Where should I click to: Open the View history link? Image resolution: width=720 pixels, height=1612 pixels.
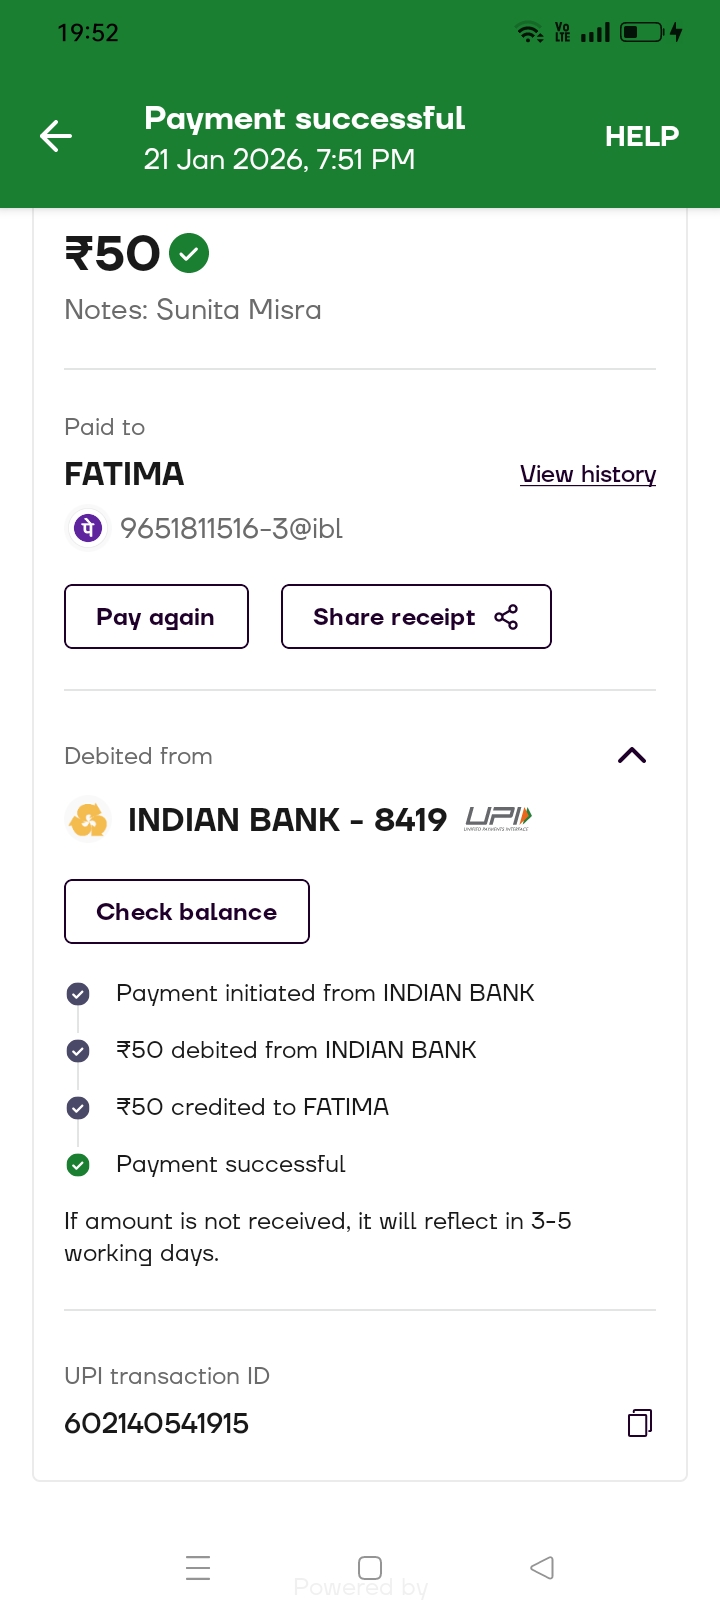588,474
